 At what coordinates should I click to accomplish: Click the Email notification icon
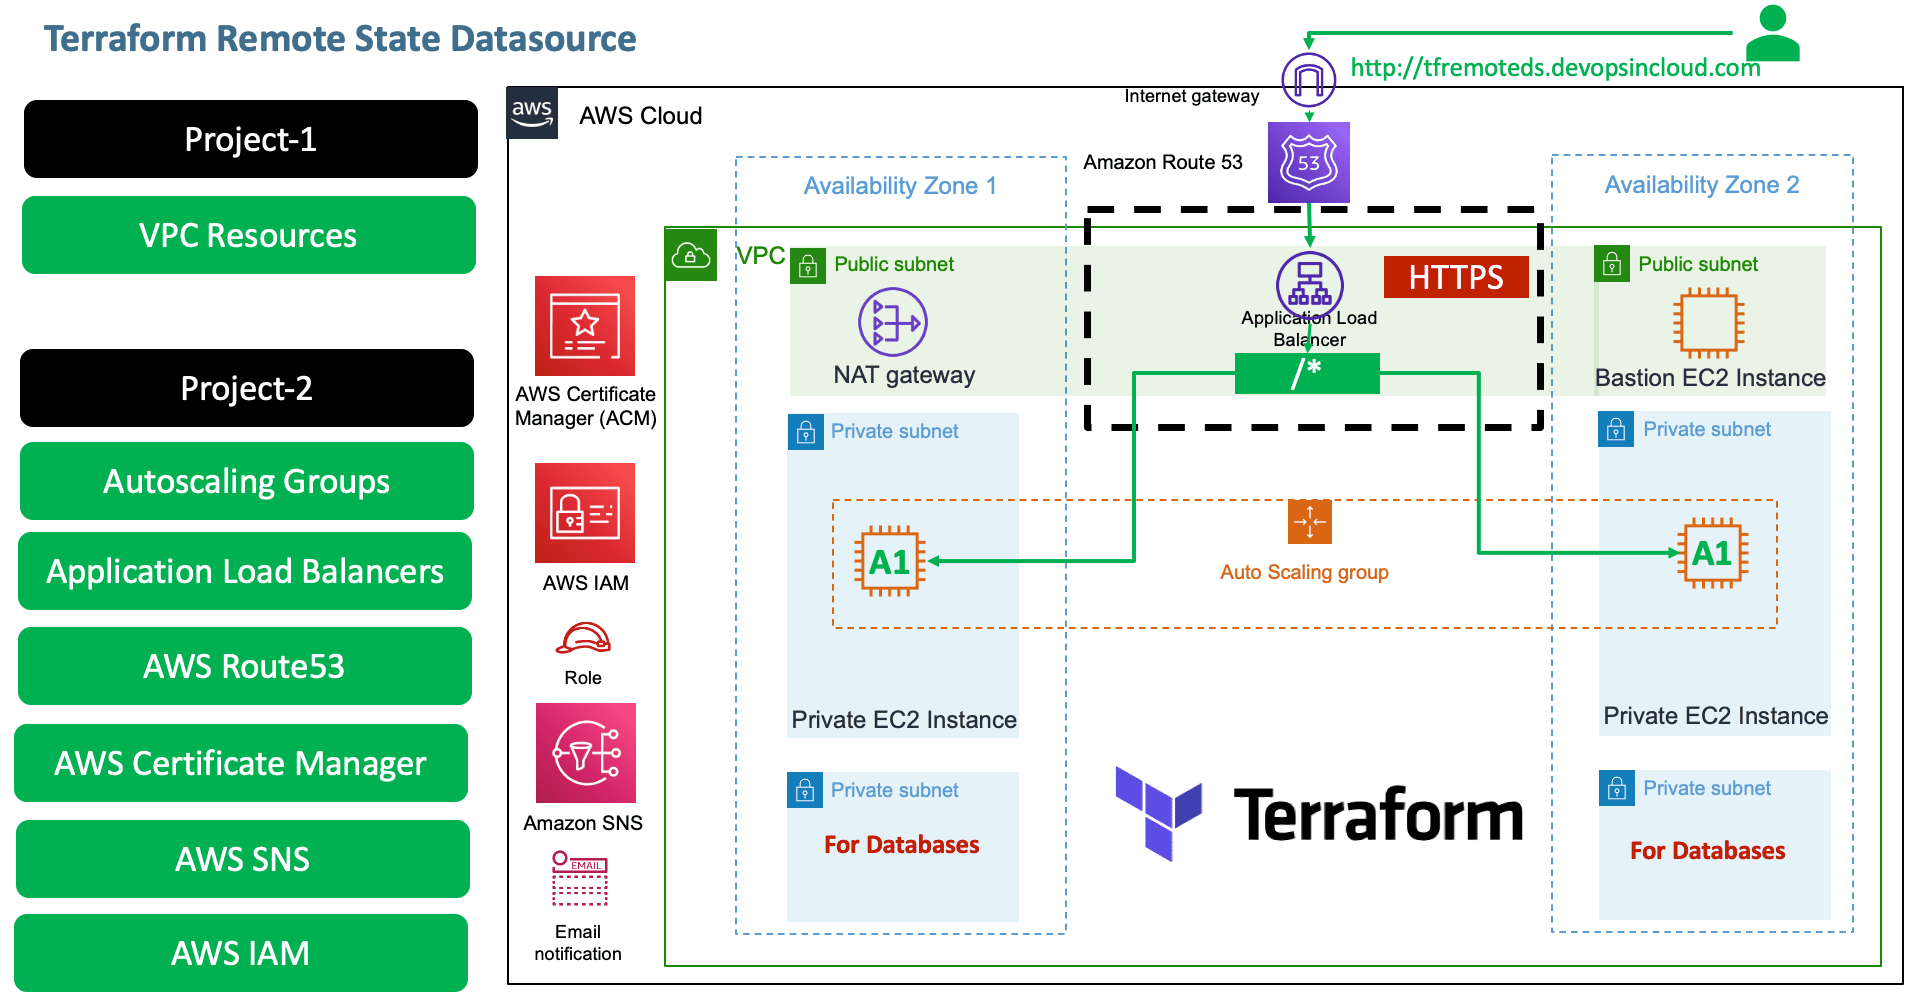pos(580,878)
